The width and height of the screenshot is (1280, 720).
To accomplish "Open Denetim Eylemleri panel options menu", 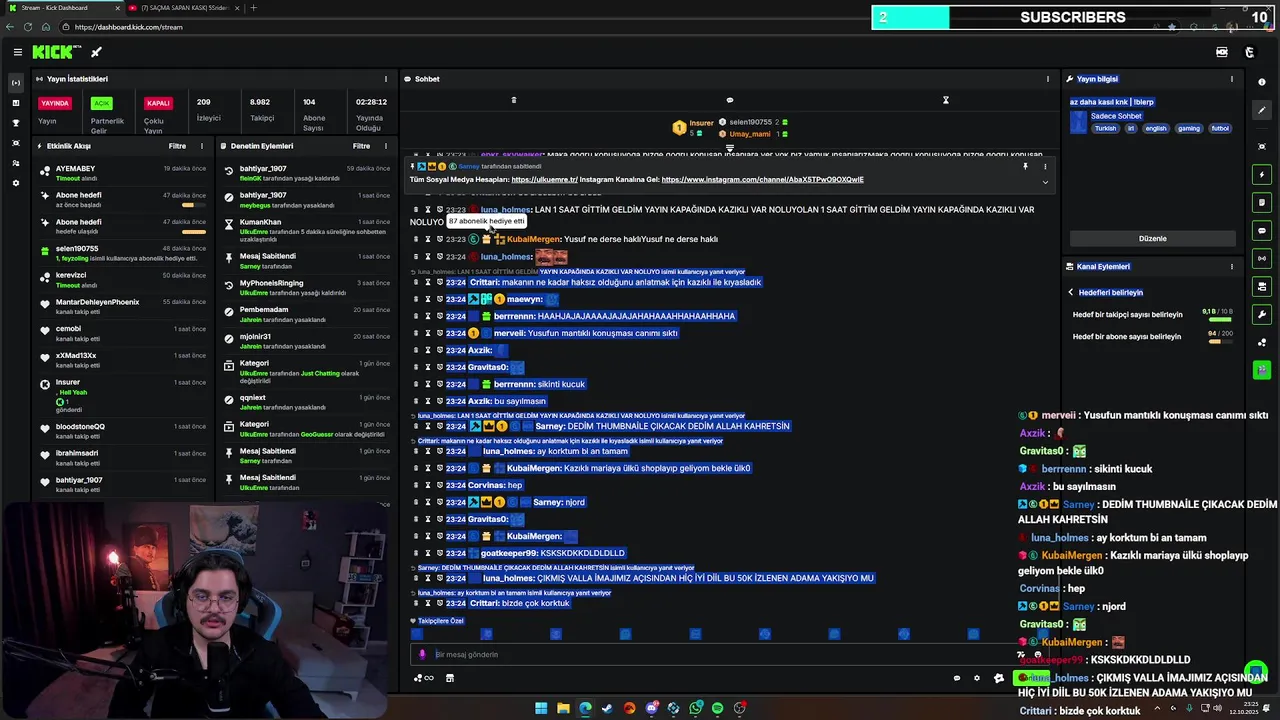I will pos(386,146).
